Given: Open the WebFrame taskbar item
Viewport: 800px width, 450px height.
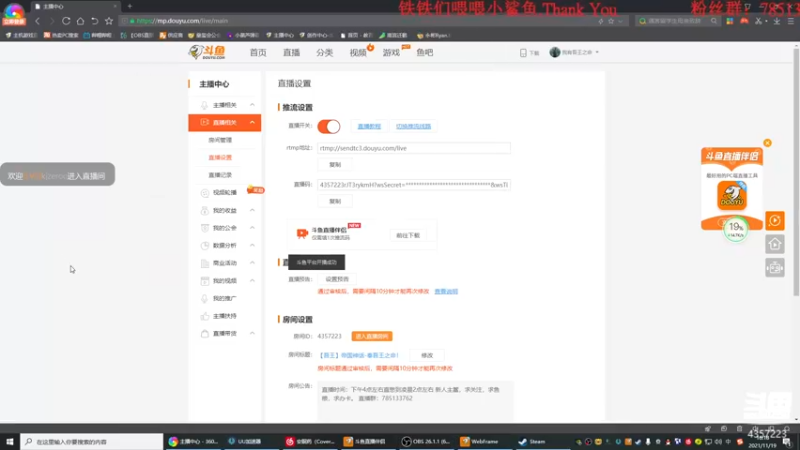Looking at the screenshot, I should [x=479, y=441].
